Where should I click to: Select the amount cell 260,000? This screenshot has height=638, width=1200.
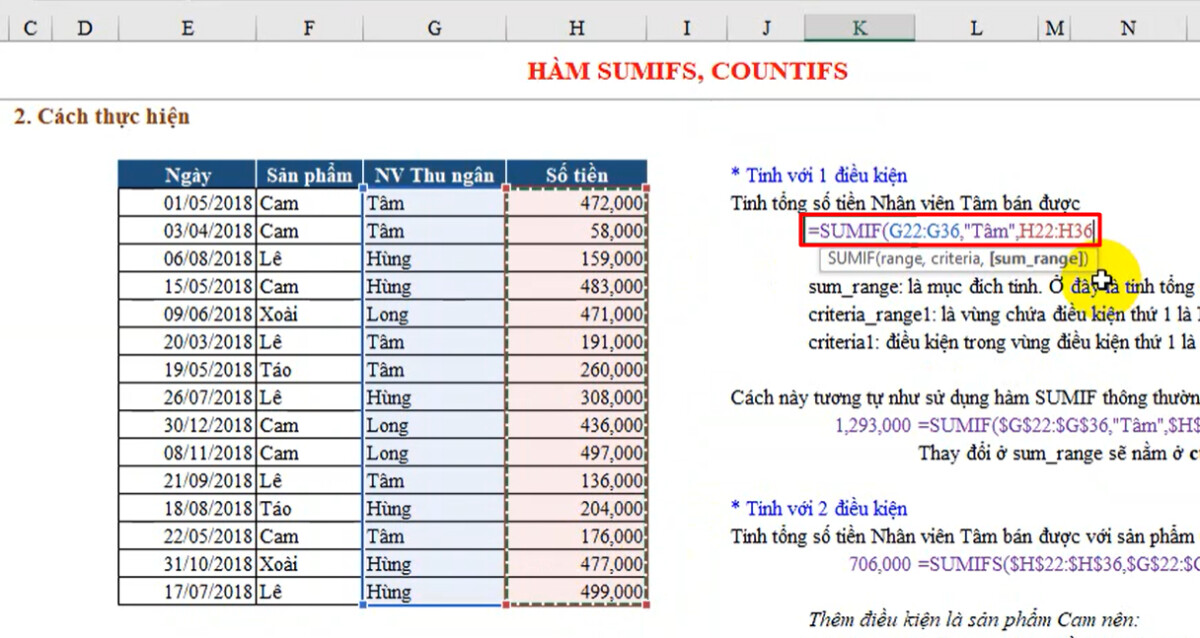pos(577,369)
